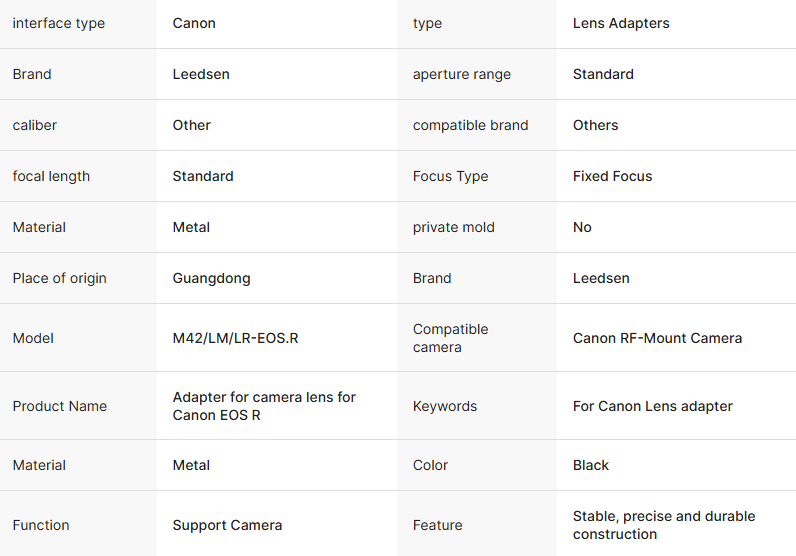
Task: Click the 'aperture range' attribute label
Action: point(461,74)
